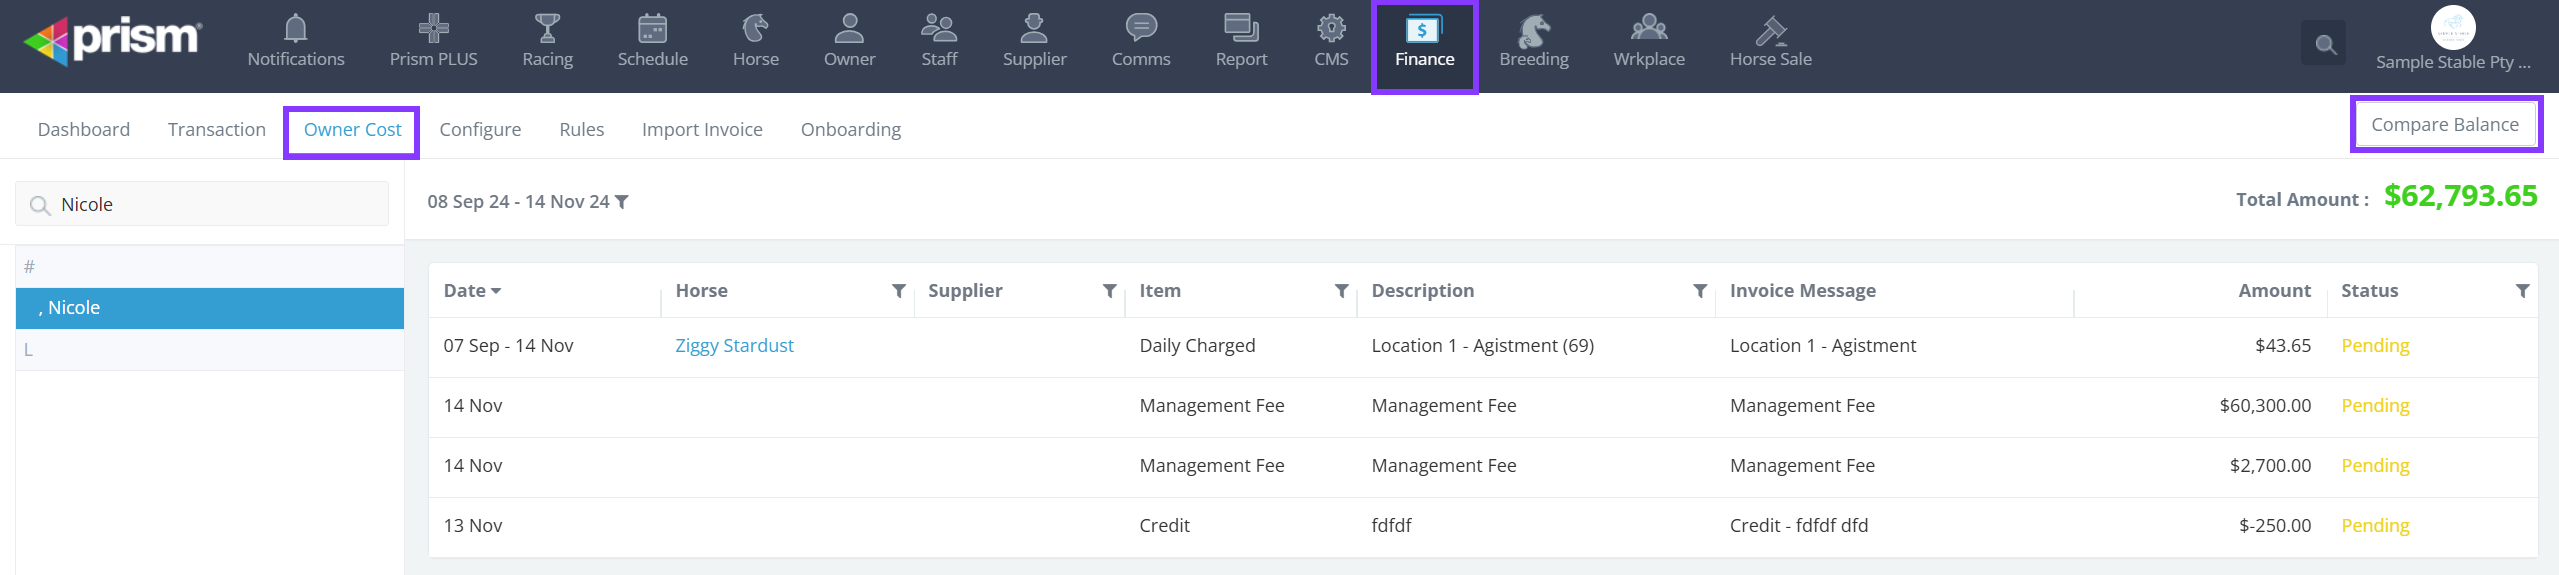Open the Ziggy Stardust horse link
Image resolution: width=2559 pixels, height=575 pixels.
[734, 346]
